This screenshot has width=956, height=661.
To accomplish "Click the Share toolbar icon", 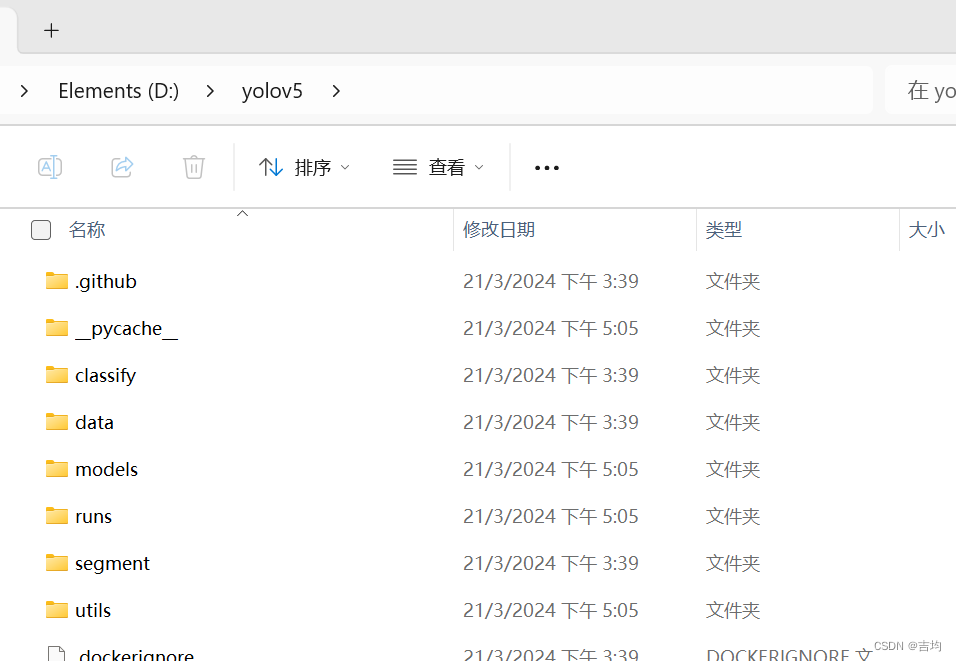I will coord(122,167).
